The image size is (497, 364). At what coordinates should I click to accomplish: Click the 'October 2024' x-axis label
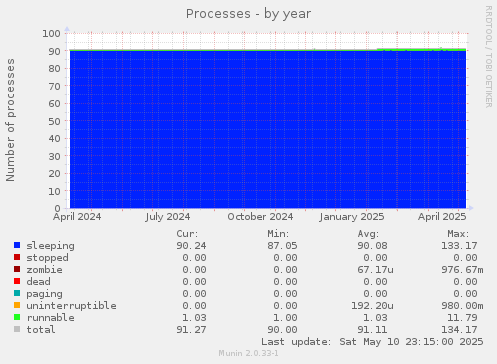pyautogui.click(x=260, y=217)
